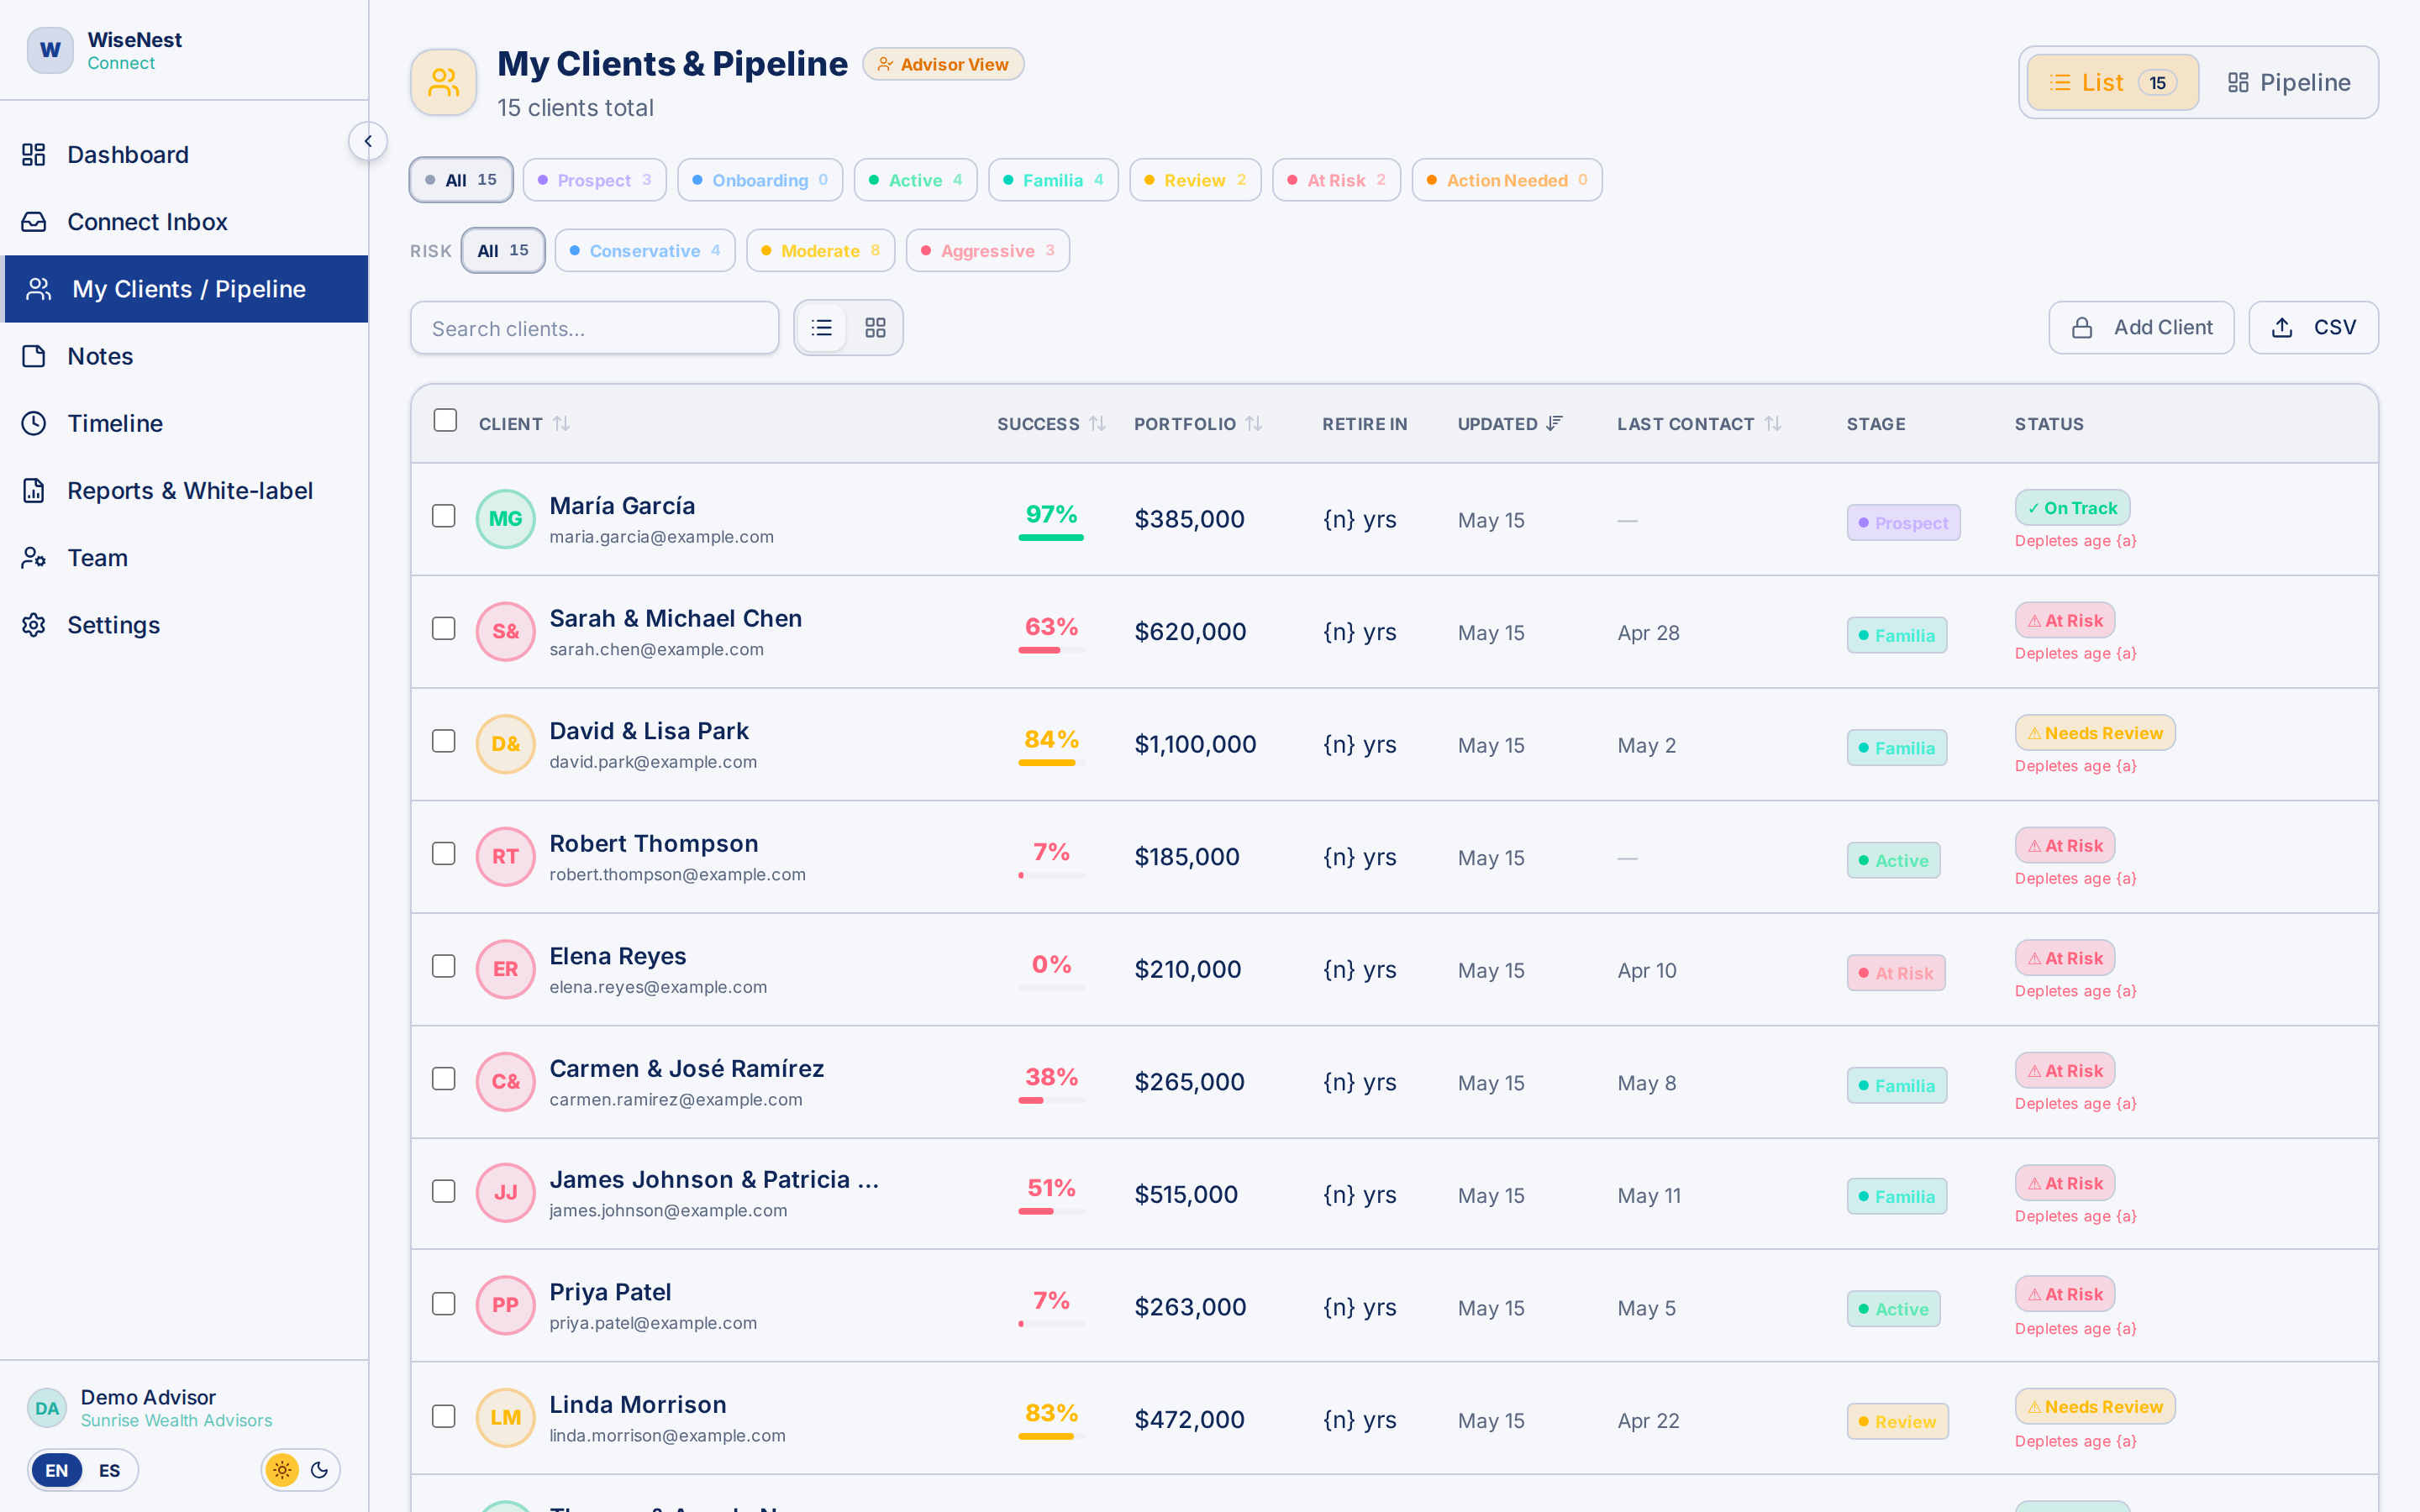Check Carmen & José Ramírez checkbox
Image resolution: width=2420 pixels, height=1512 pixels.
pyautogui.click(x=443, y=1079)
